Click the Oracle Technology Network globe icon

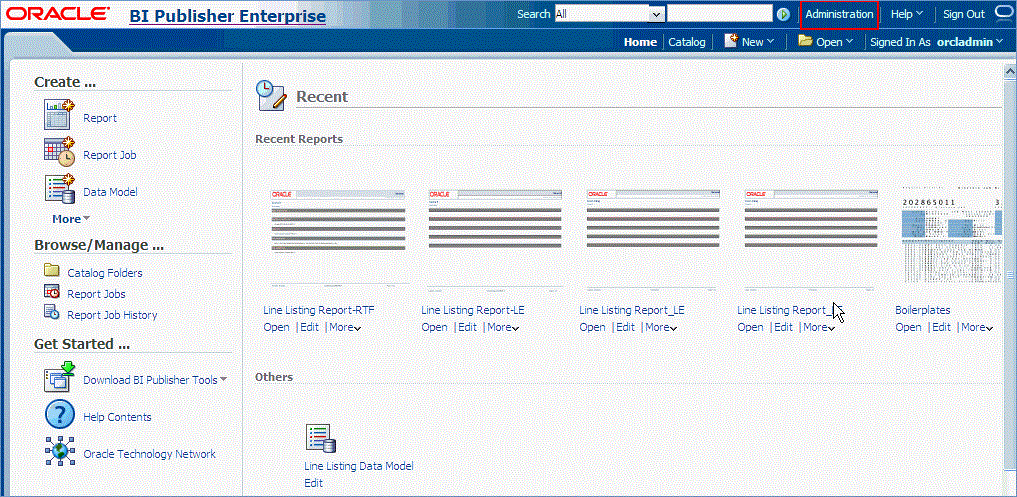pos(60,452)
